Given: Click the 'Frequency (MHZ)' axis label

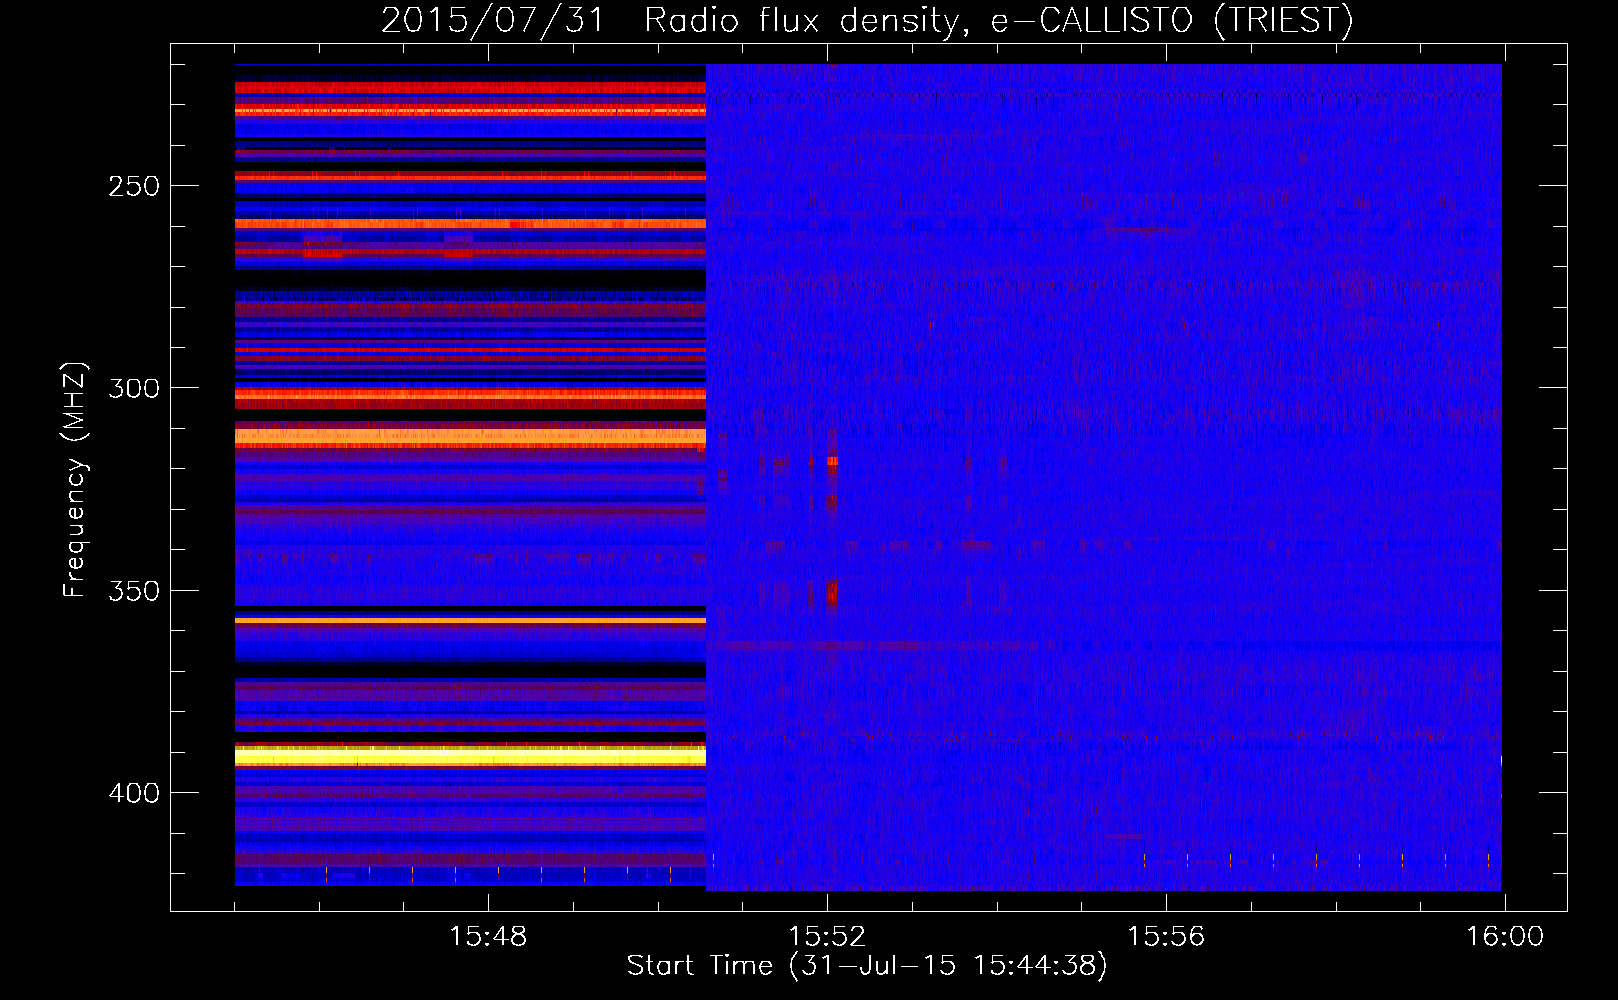Looking at the screenshot, I should [x=75, y=480].
